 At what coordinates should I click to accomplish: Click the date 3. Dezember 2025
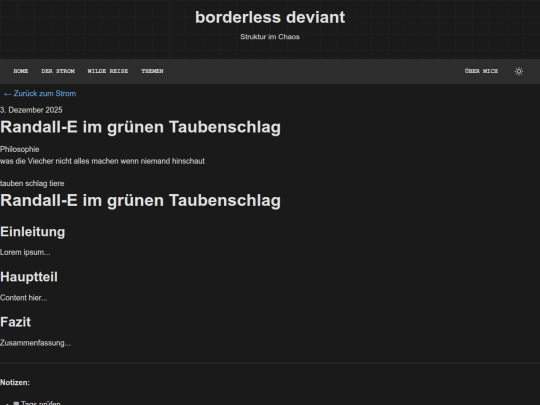click(31, 110)
